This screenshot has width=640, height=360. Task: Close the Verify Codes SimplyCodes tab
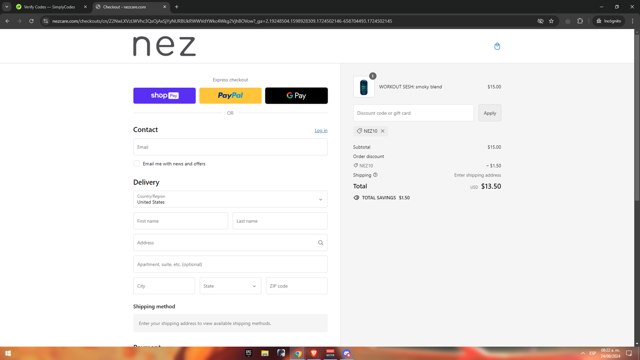[85, 7]
